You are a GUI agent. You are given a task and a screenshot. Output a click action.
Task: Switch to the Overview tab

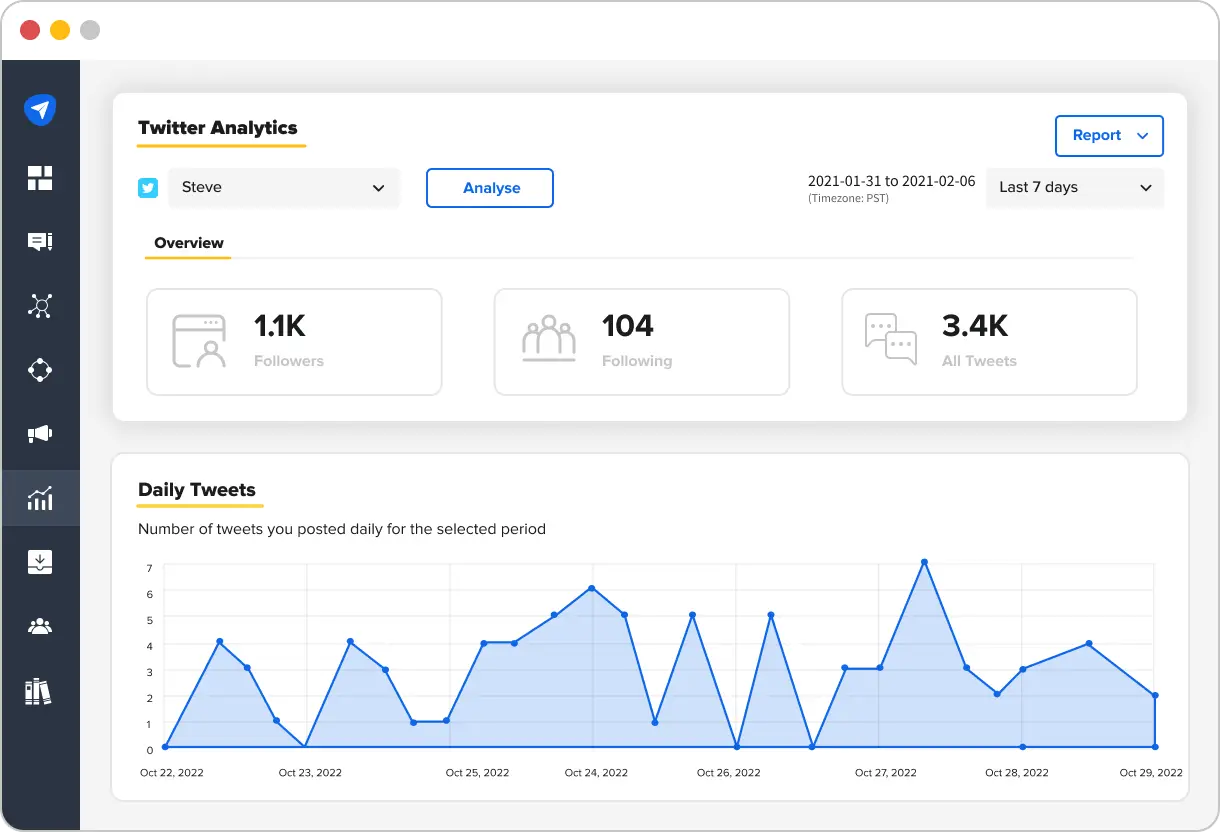pyautogui.click(x=188, y=243)
